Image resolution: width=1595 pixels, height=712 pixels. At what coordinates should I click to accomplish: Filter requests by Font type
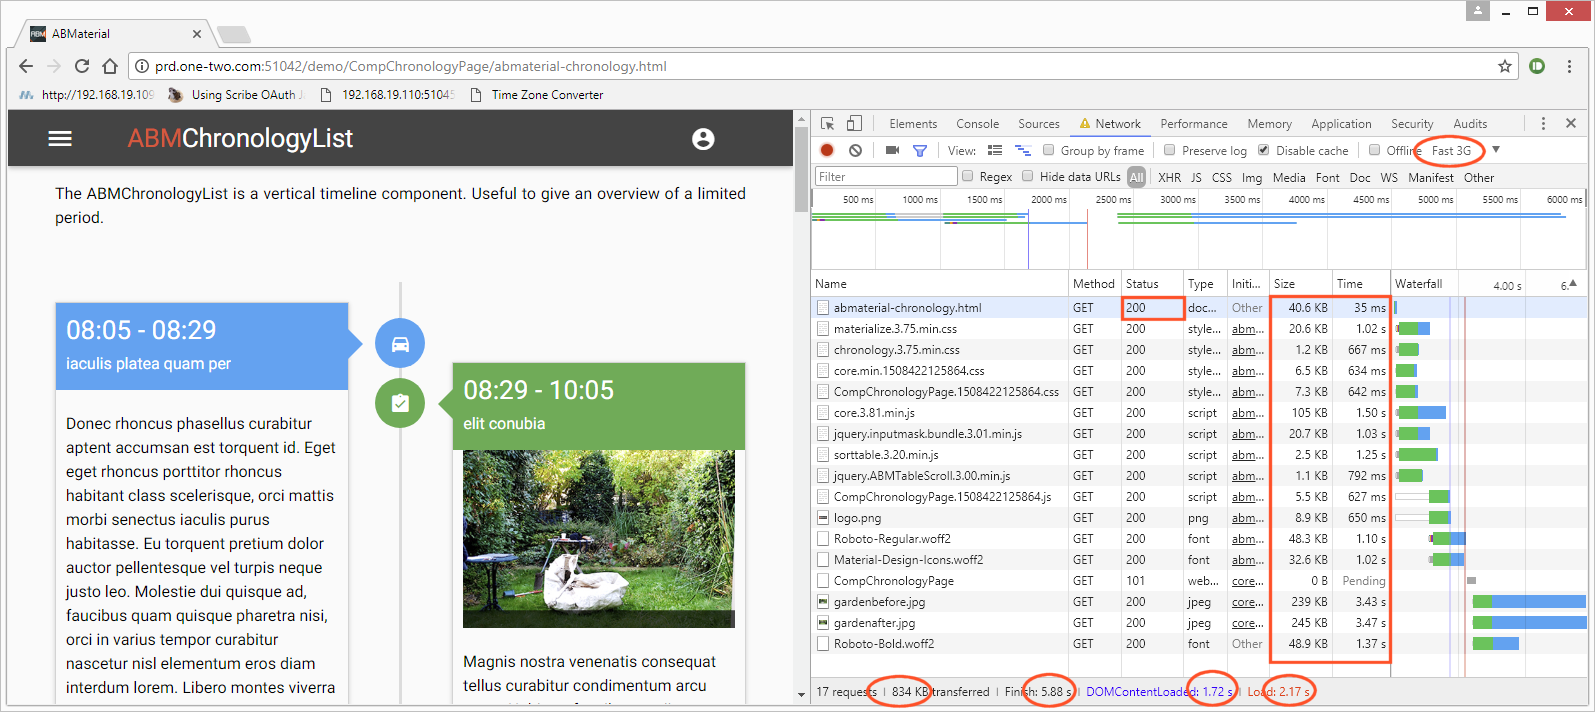pos(1328,177)
